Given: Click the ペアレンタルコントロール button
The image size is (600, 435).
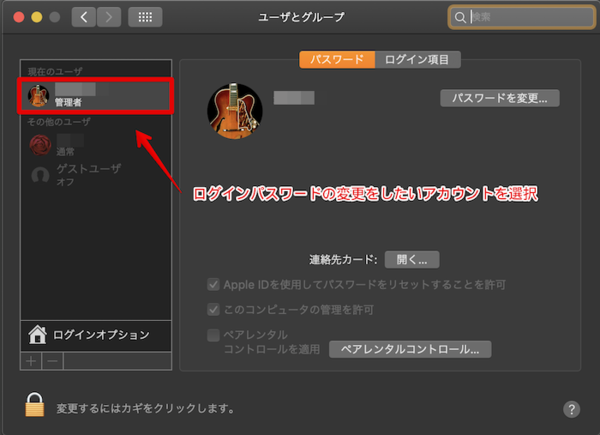Looking at the screenshot, I should click(x=410, y=349).
